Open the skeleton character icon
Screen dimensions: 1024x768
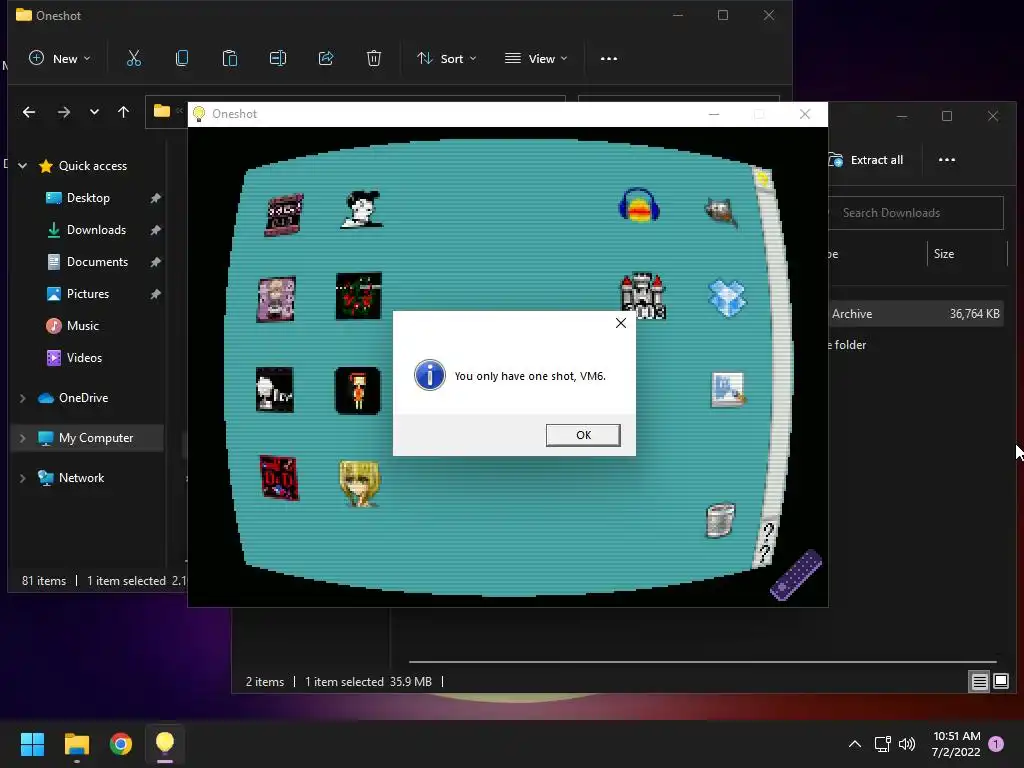(274, 390)
